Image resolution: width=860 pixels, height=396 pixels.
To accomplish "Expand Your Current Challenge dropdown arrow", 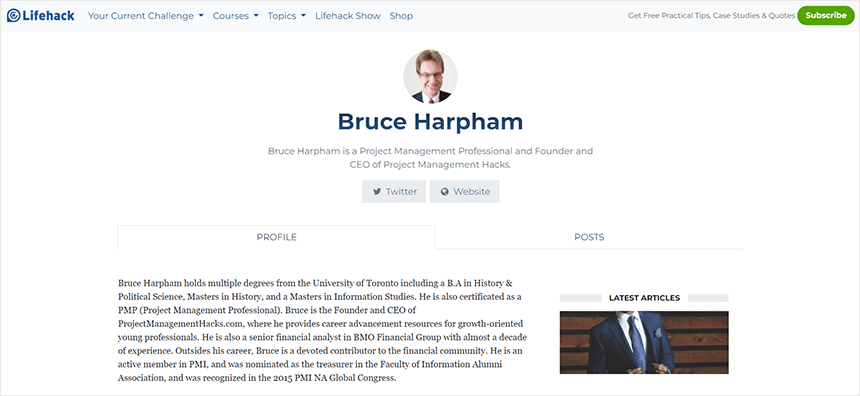I will click(x=201, y=16).
